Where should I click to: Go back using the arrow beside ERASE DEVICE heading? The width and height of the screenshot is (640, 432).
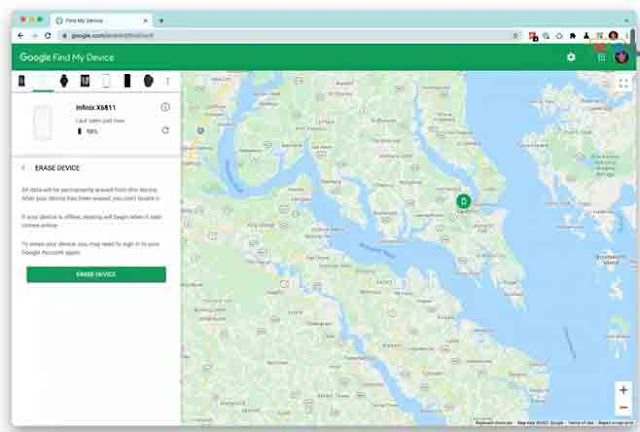pos(24,168)
